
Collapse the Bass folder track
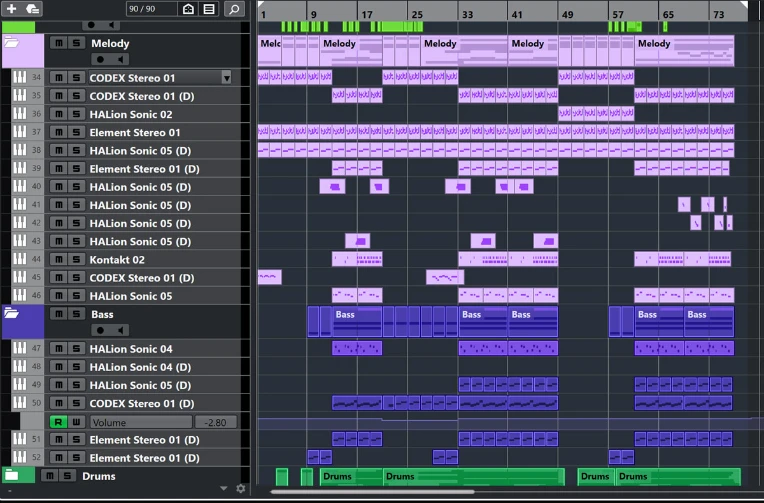tap(12, 313)
